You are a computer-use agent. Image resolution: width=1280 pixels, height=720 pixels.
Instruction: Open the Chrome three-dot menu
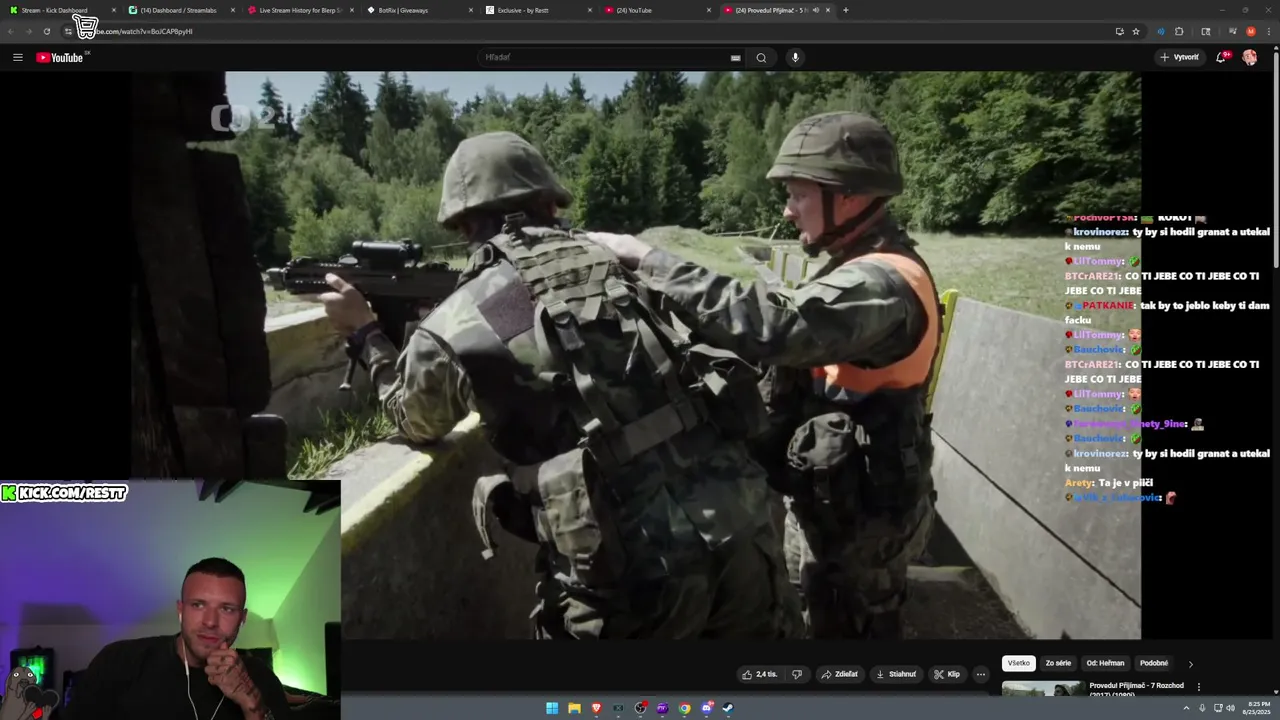coord(1268,31)
